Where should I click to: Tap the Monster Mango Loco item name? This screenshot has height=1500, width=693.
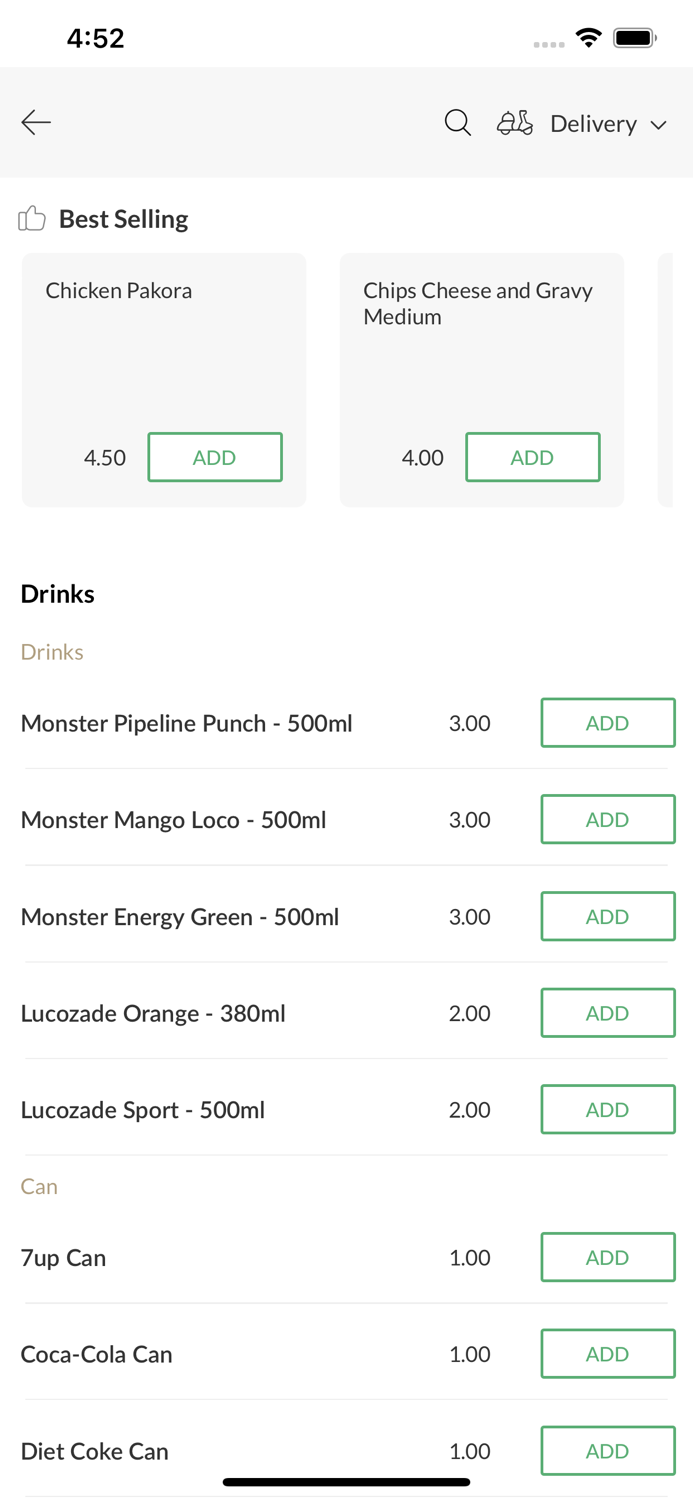[173, 820]
